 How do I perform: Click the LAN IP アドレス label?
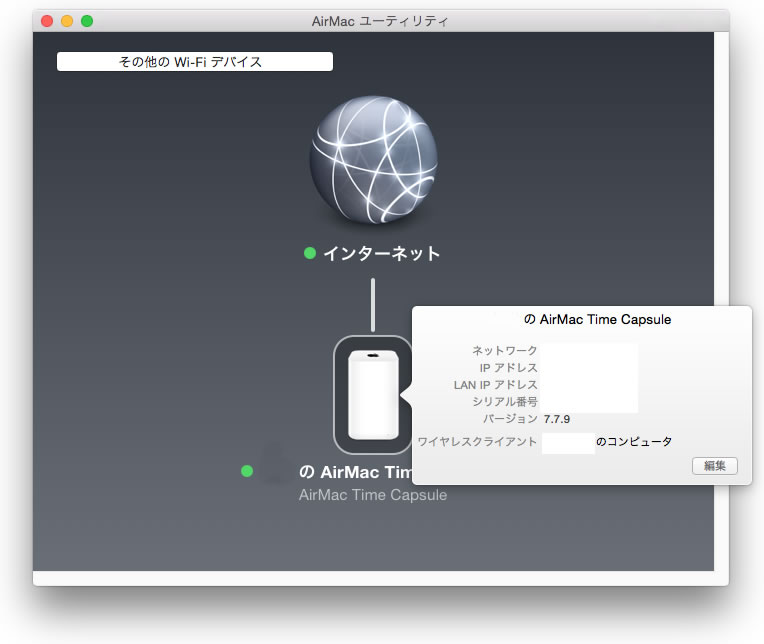point(496,385)
